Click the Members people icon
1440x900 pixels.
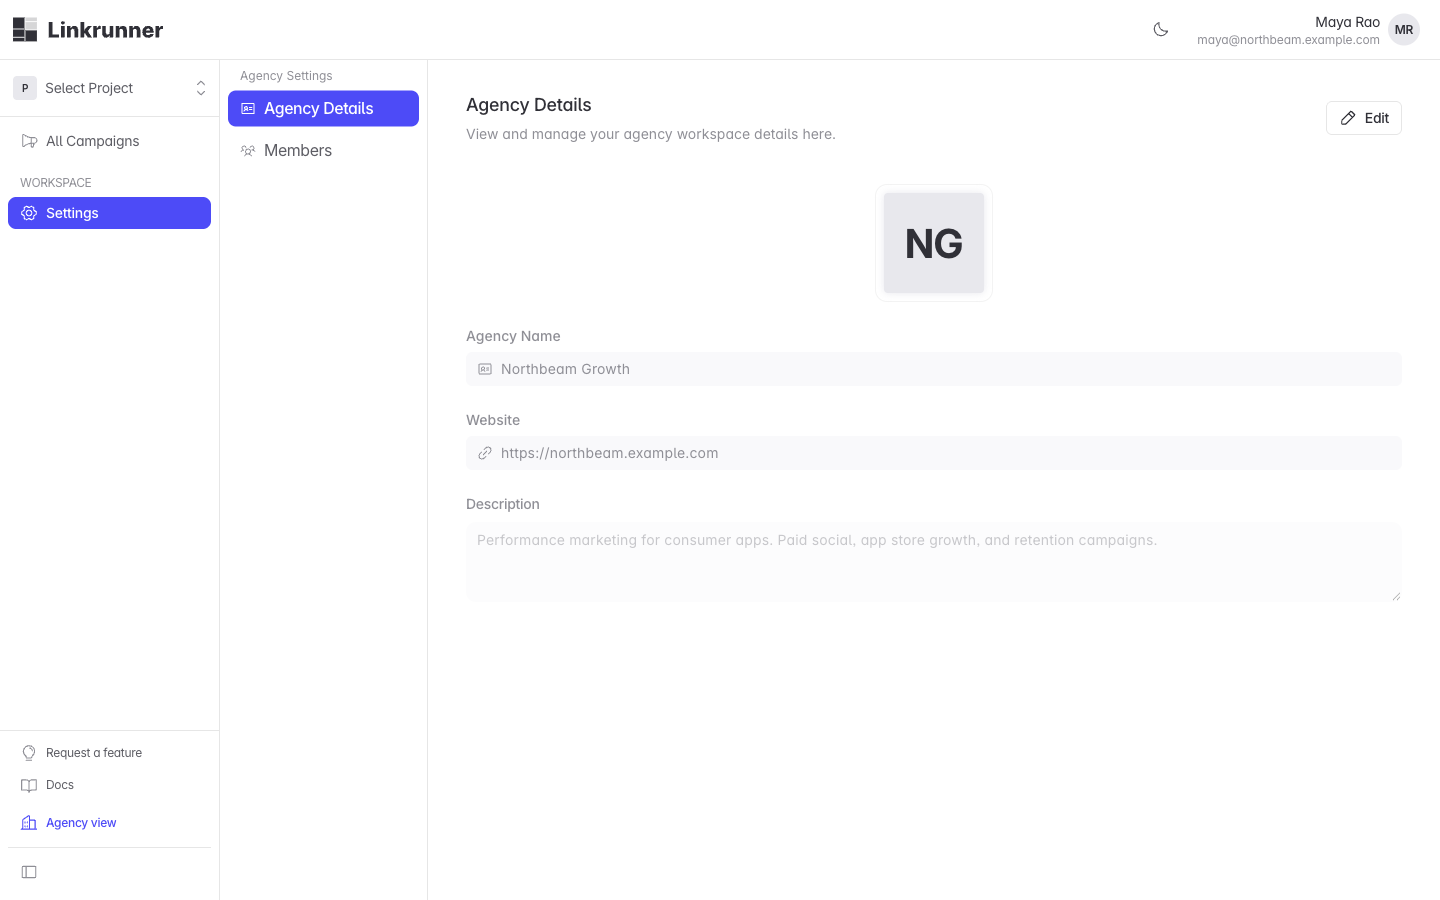(248, 151)
